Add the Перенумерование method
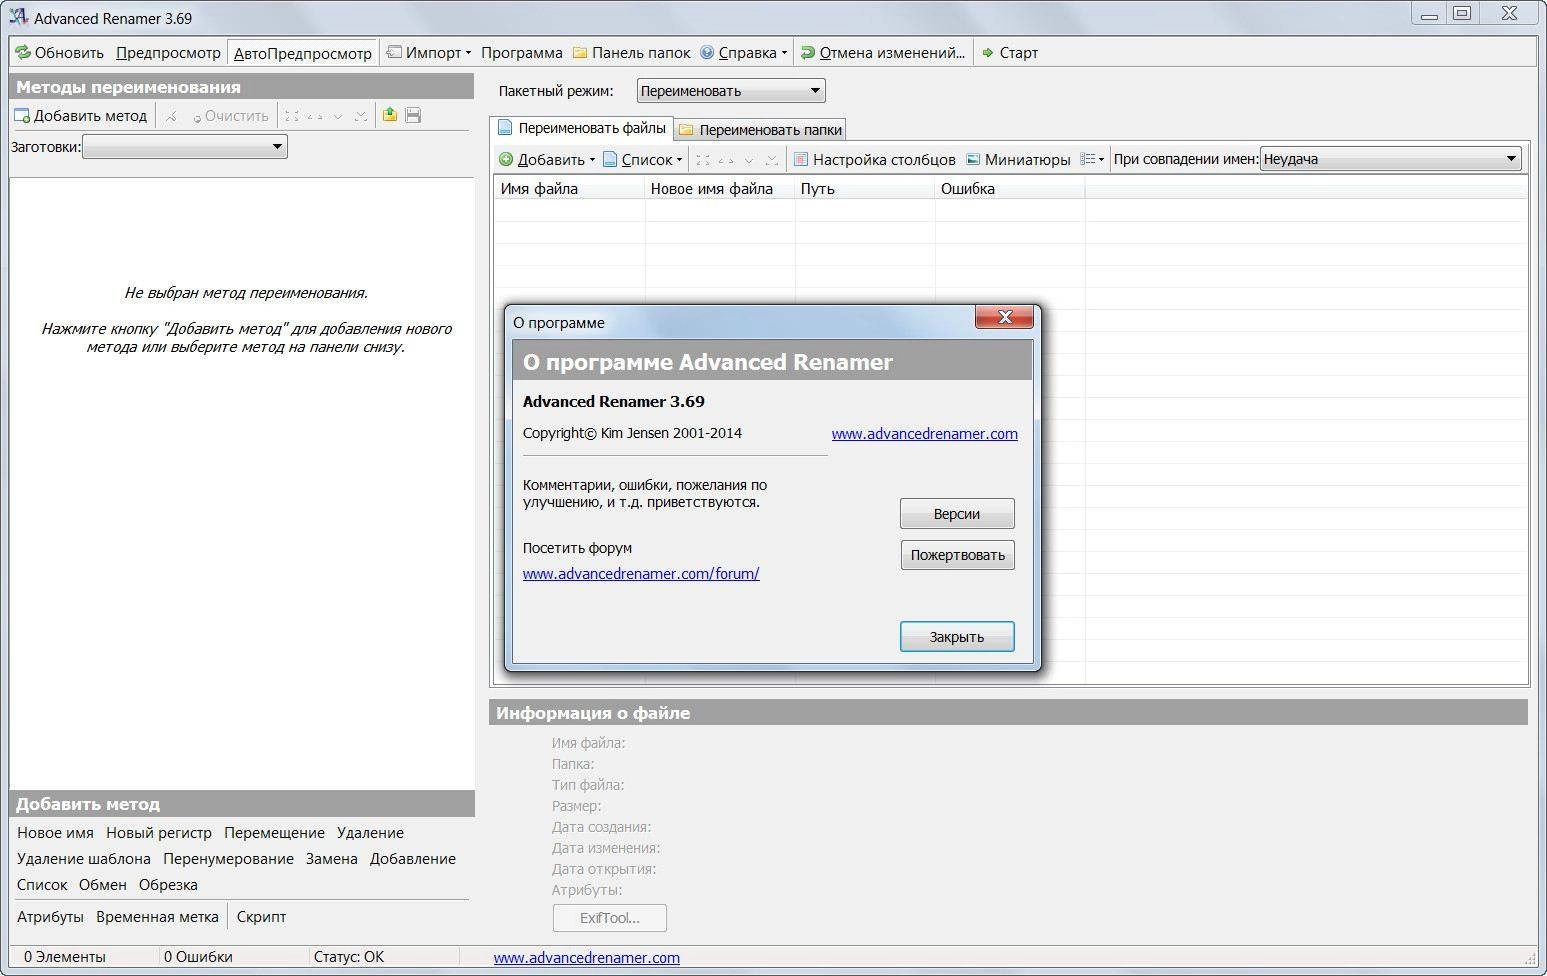This screenshot has width=1547, height=976. (x=228, y=859)
